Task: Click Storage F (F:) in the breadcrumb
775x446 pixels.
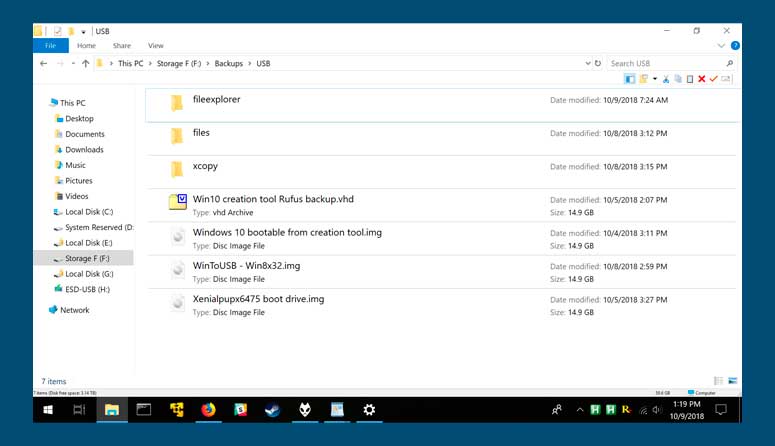Action: (179, 63)
